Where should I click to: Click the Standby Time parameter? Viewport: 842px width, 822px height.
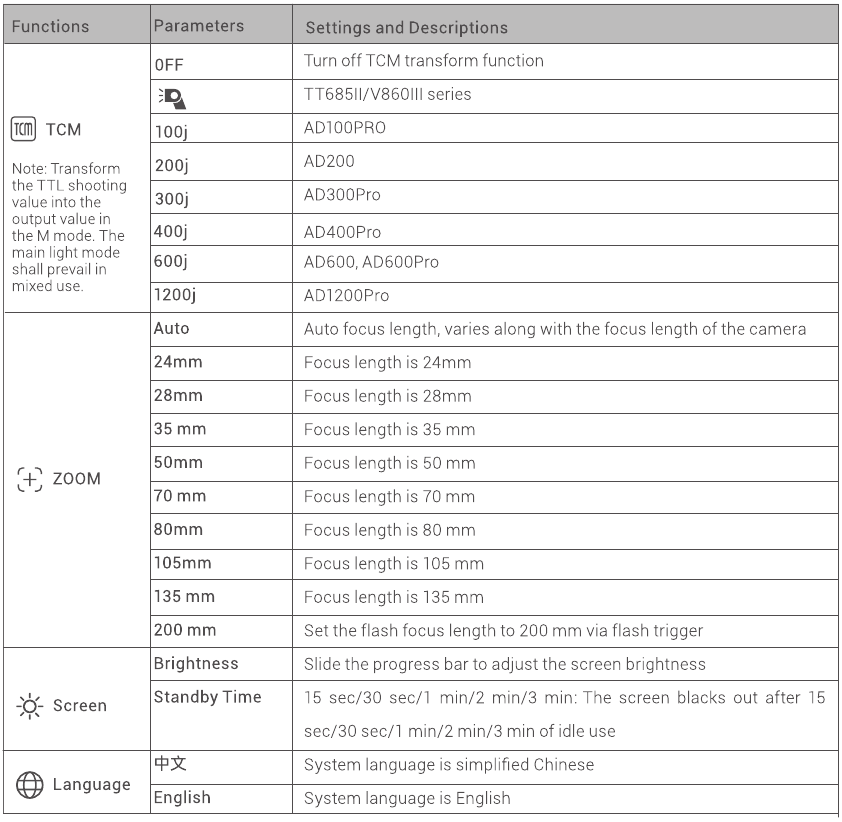tap(207, 697)
